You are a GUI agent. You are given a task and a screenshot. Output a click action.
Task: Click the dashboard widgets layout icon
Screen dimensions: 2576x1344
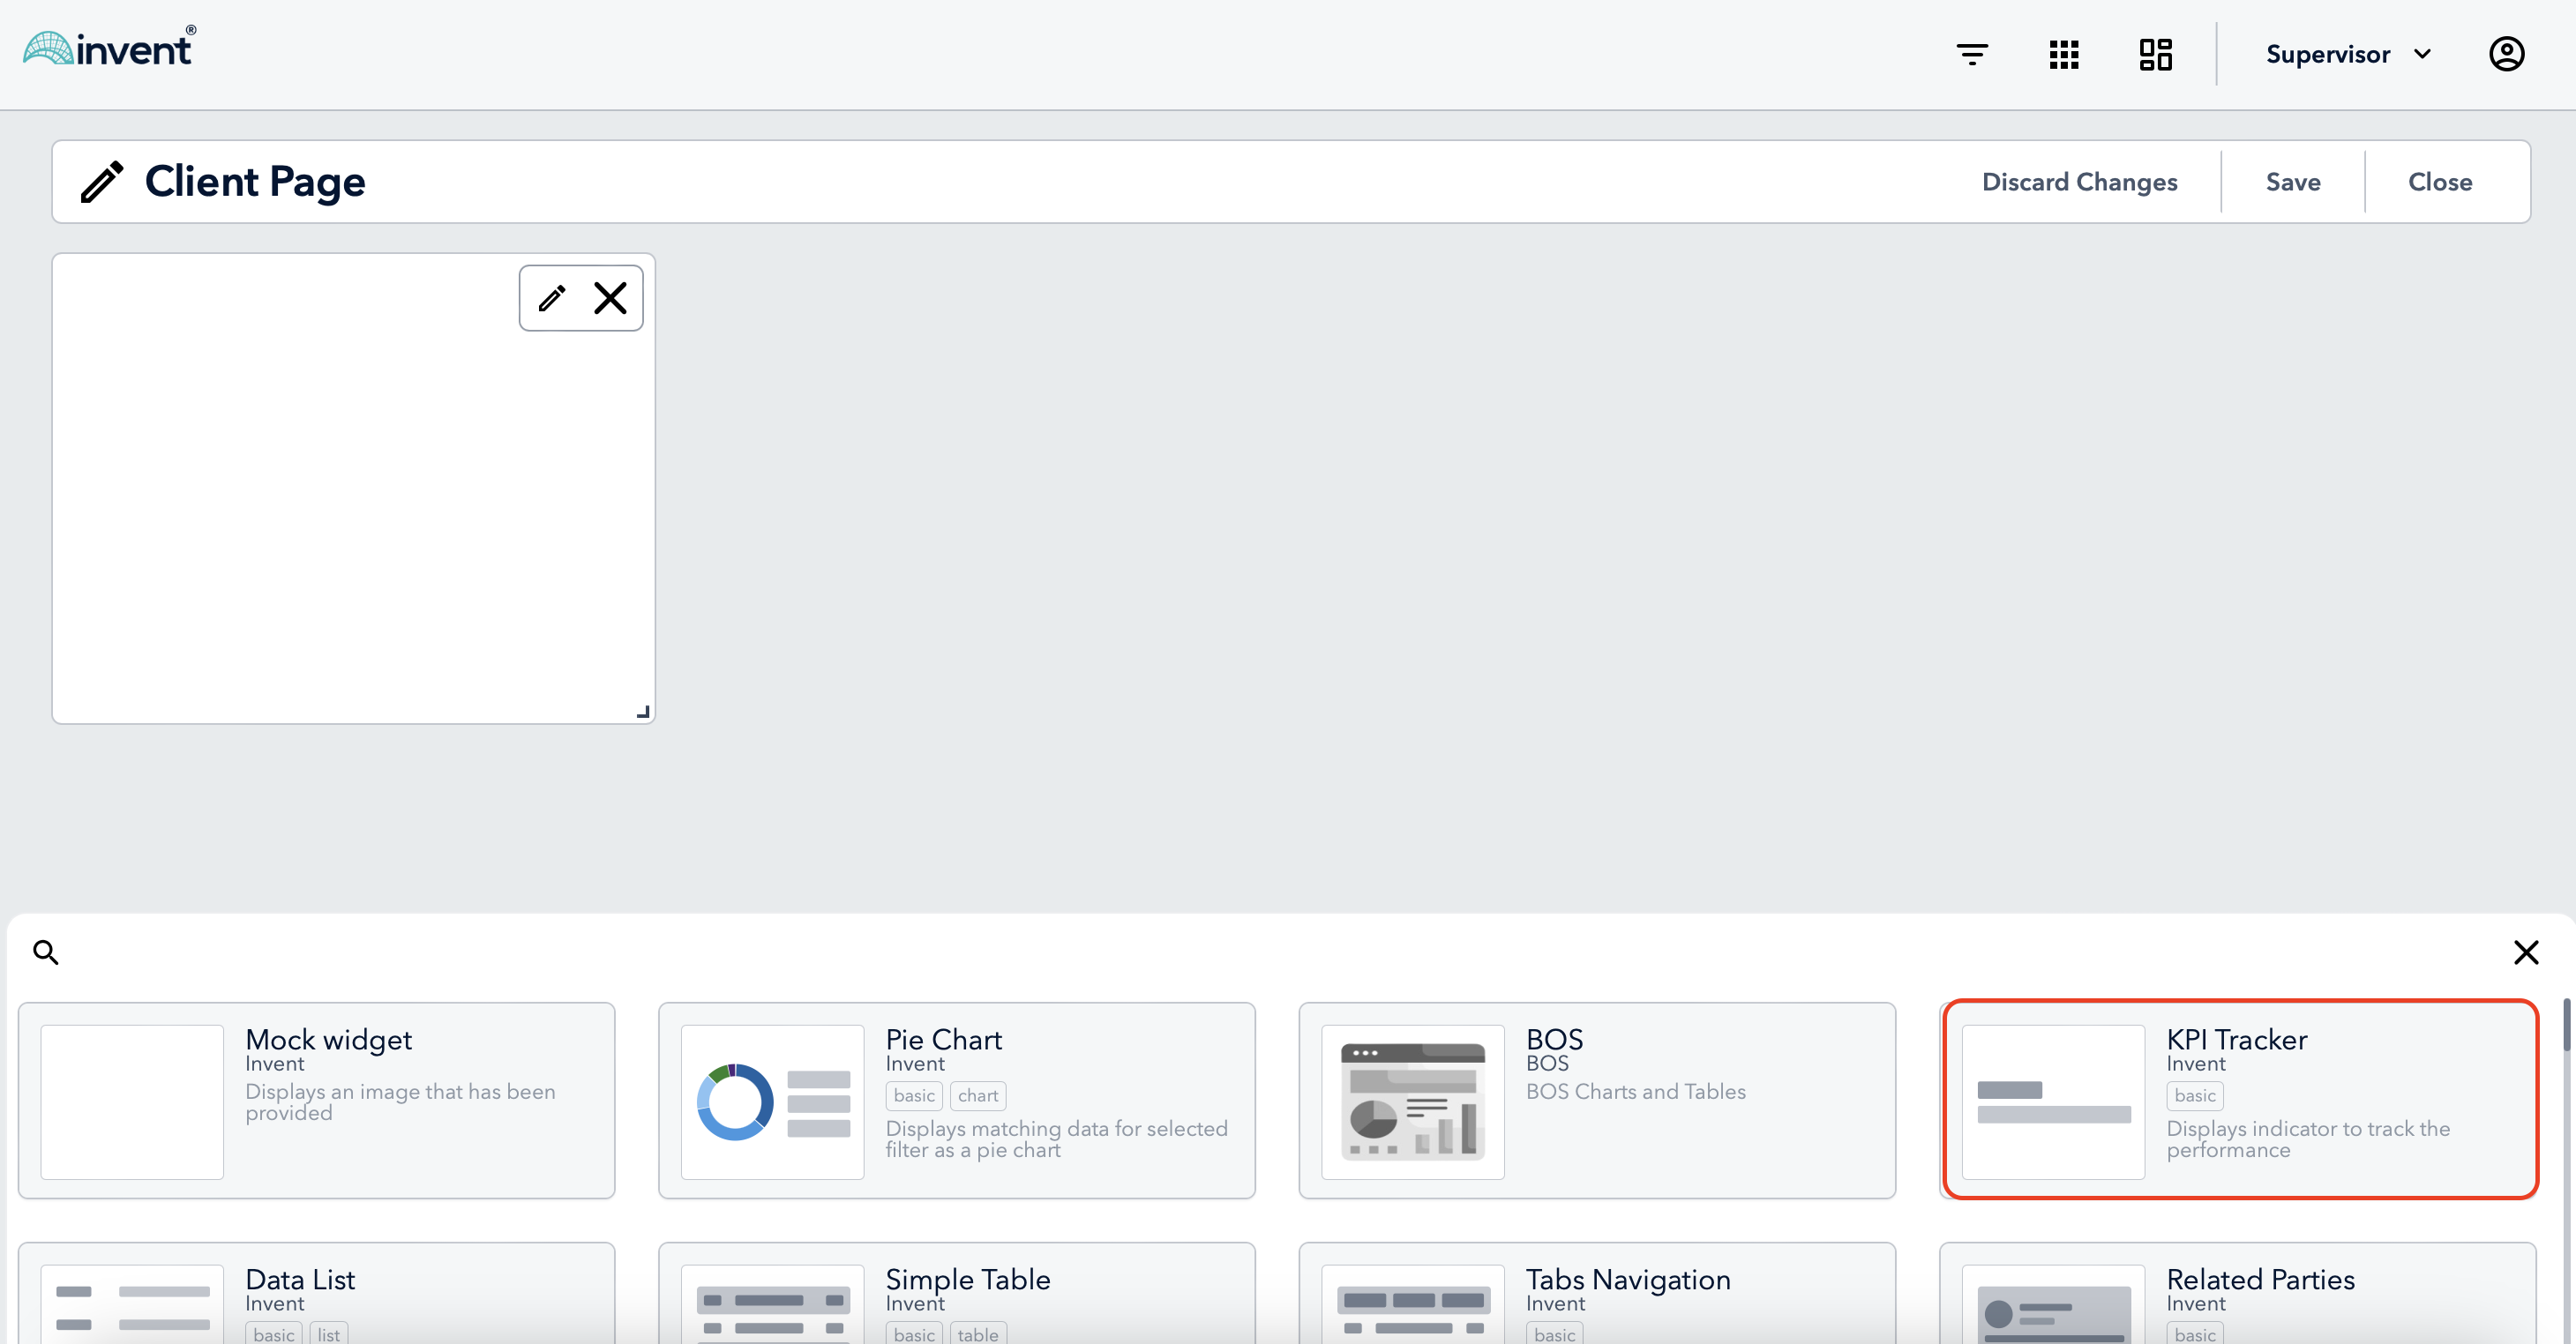pos(2156,54)
